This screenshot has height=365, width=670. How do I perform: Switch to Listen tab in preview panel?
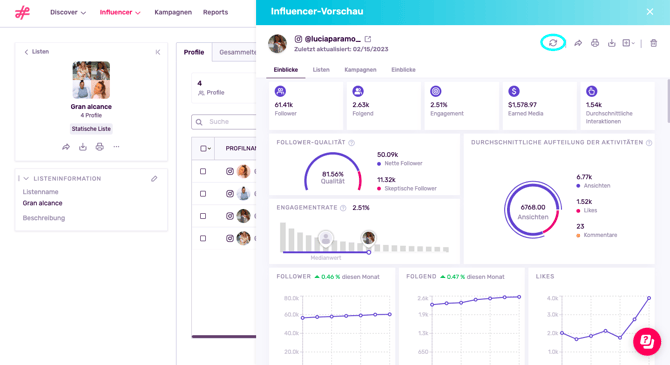click(321, 70)
